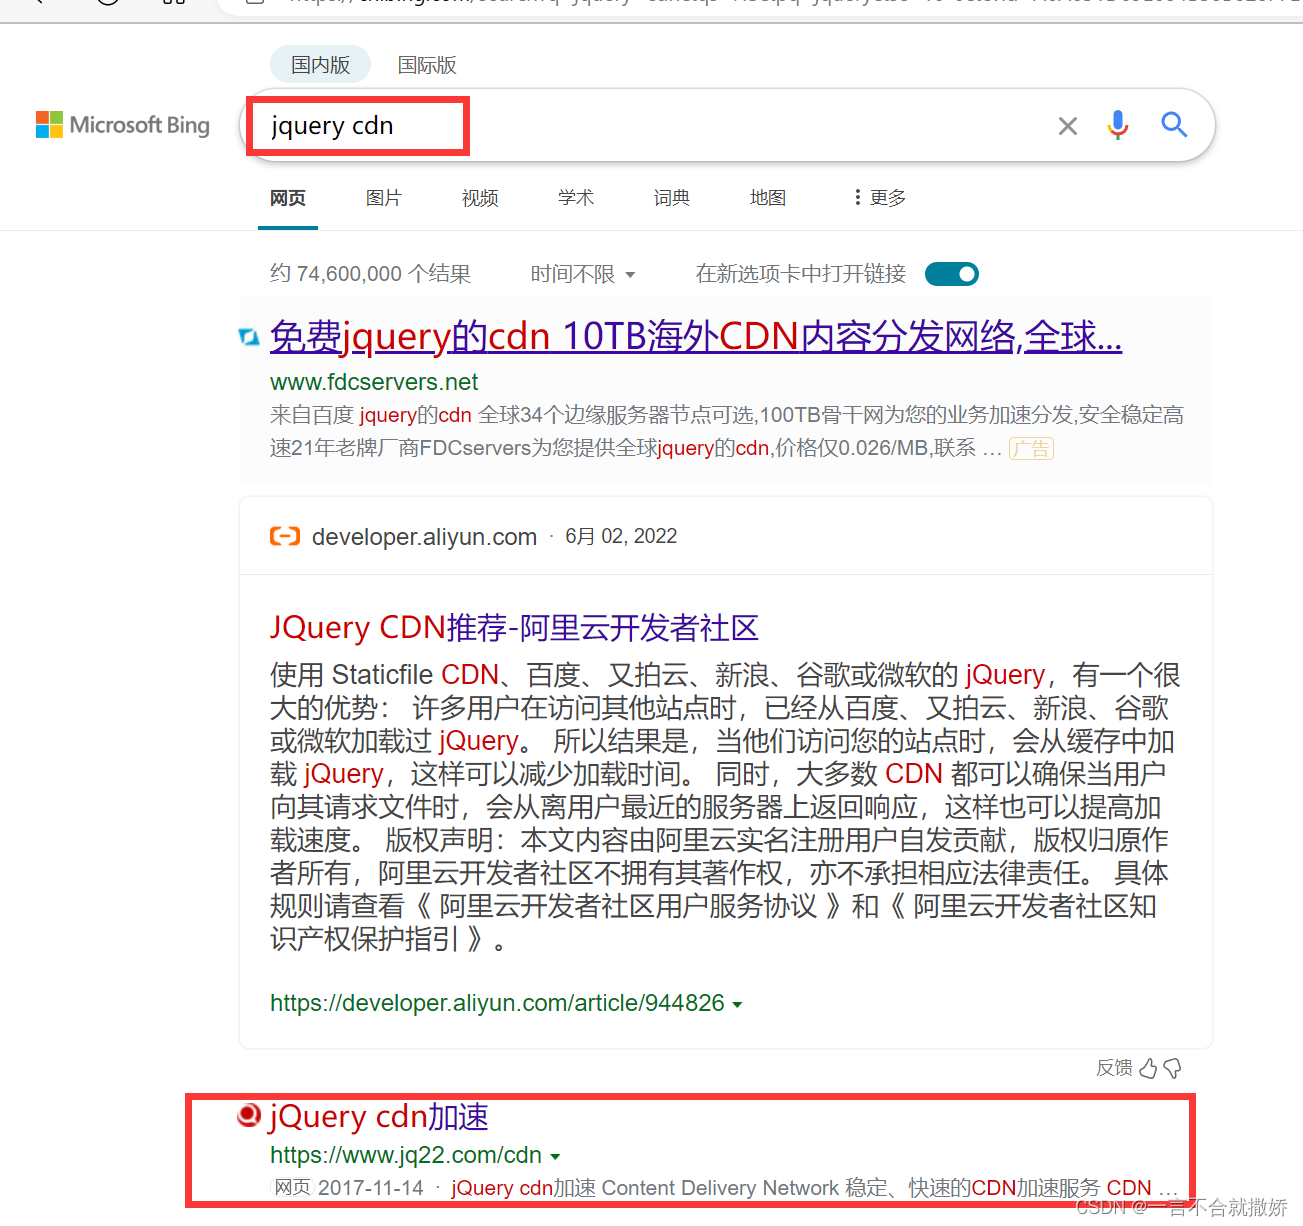Screen dimensions: 1303x1226
Task: Toggle open links in new tab switch
Action: pos(952,274)
